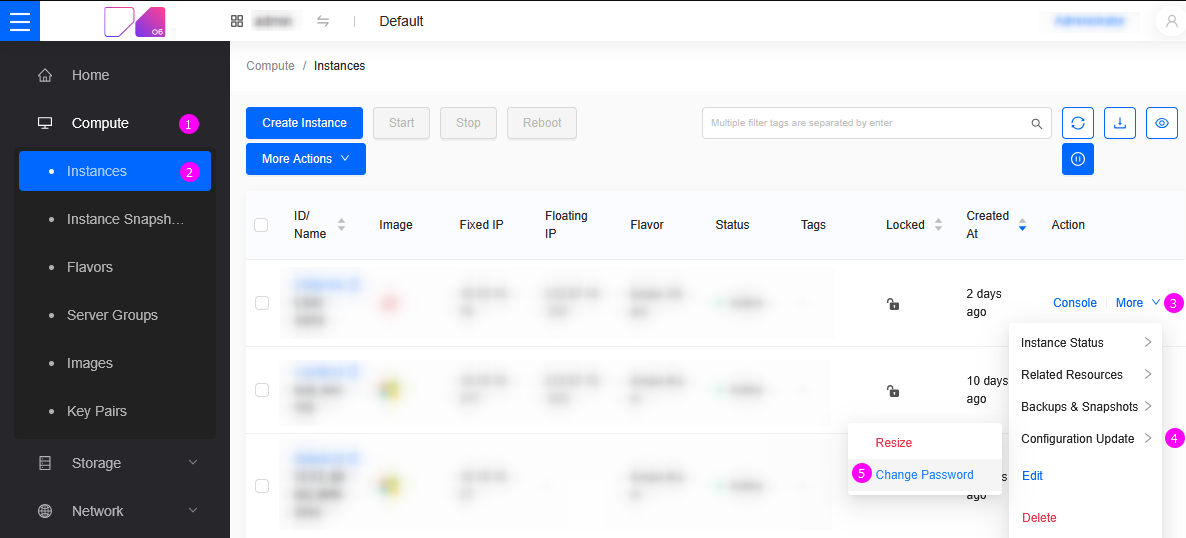This screenshot has width=1186, height=538.
Task: Choose Change Password from the submenu
Action: point(925,475)
